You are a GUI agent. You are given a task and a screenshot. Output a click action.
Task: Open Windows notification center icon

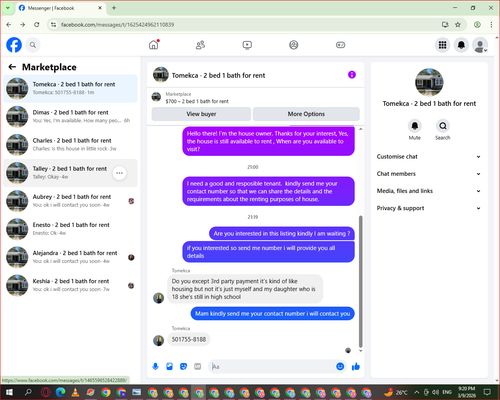(487, 392)
